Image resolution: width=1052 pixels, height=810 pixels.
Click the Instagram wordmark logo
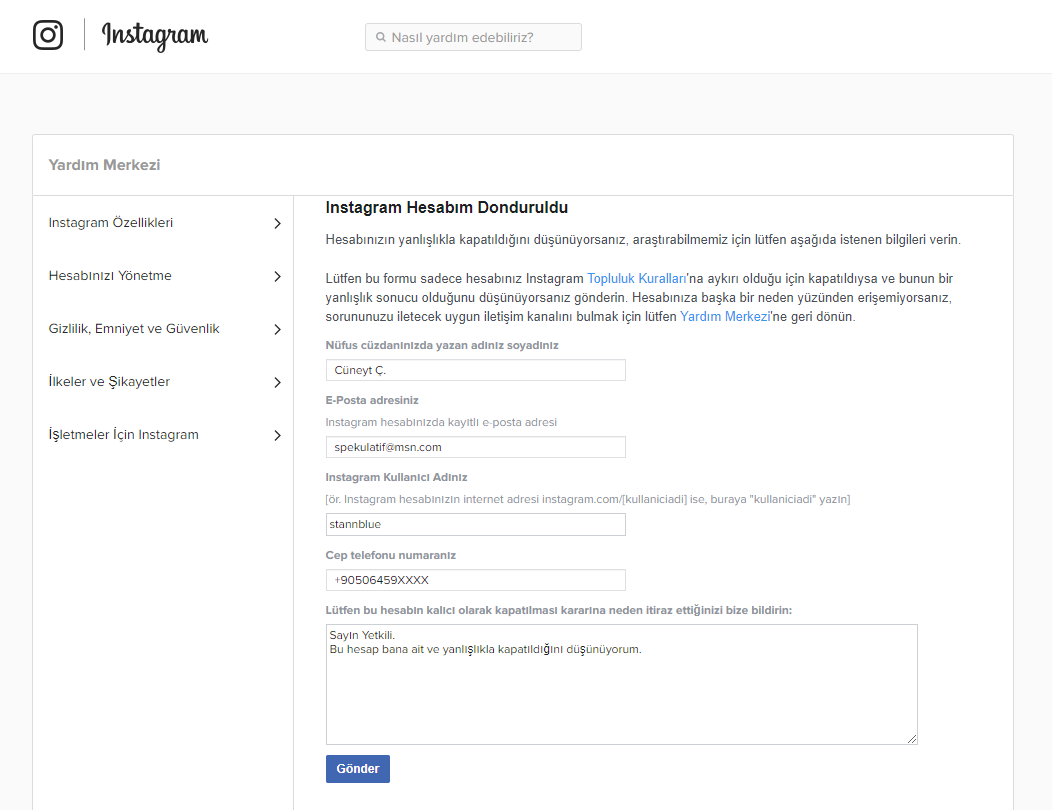click(155, 36)
